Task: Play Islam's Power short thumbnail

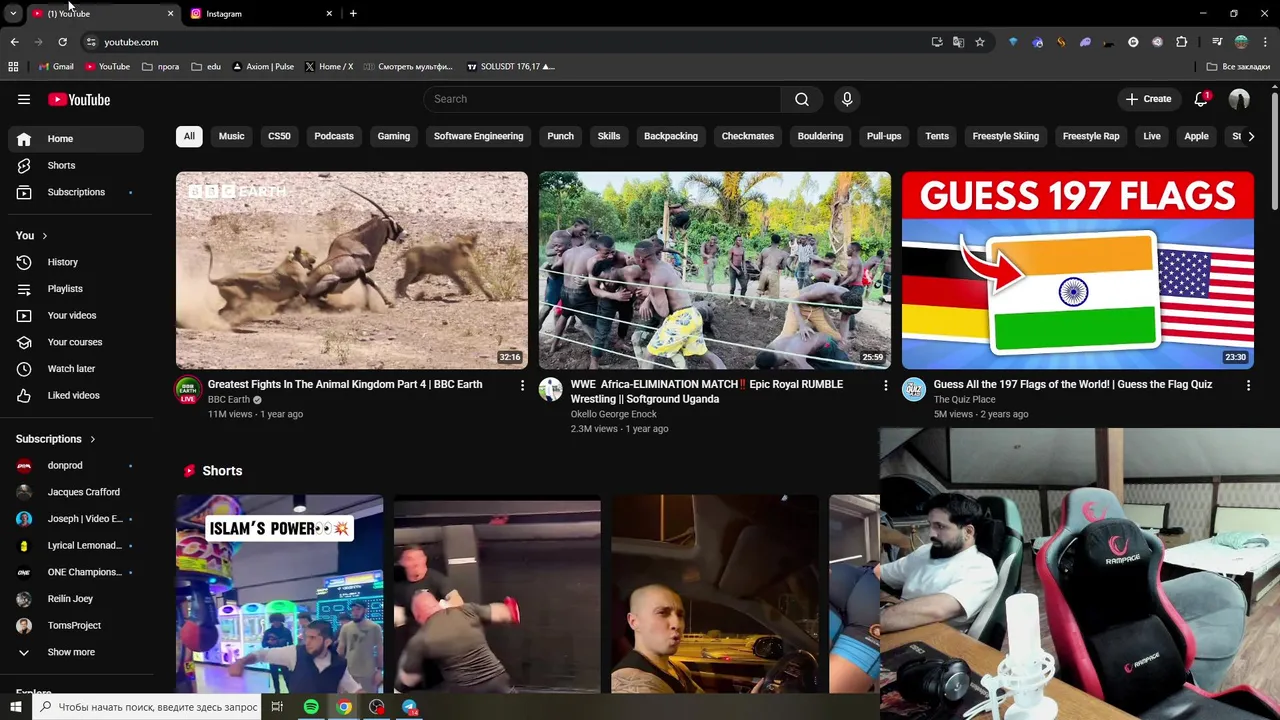Action: pyautogui.click(x=279, y=595)
